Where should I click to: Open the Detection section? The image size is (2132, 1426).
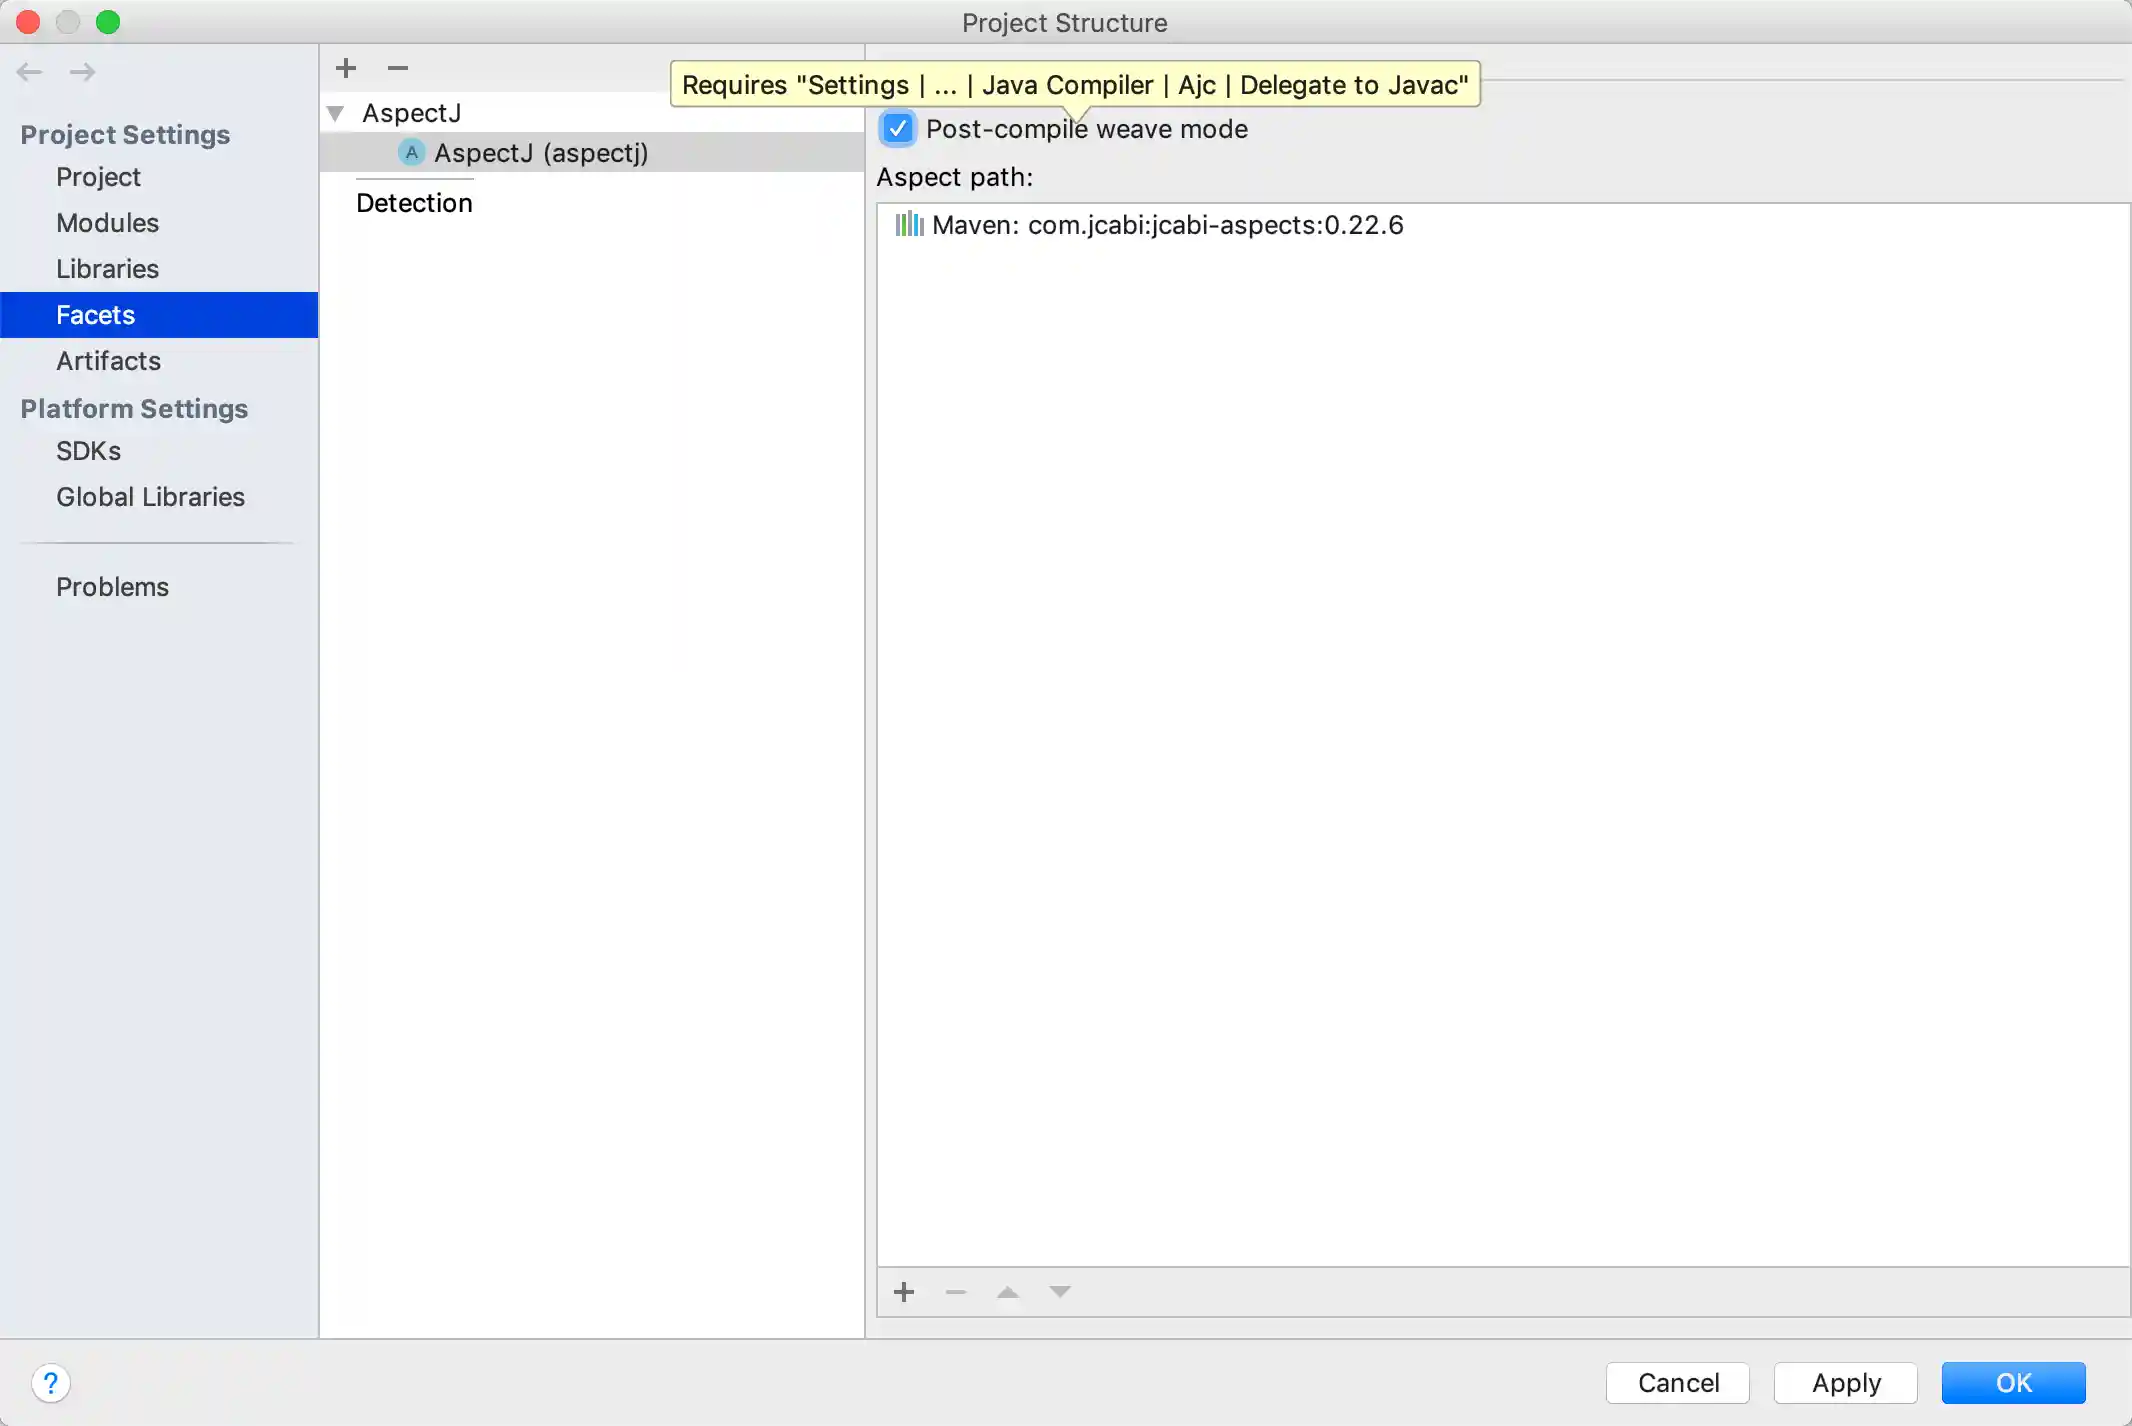414,202
